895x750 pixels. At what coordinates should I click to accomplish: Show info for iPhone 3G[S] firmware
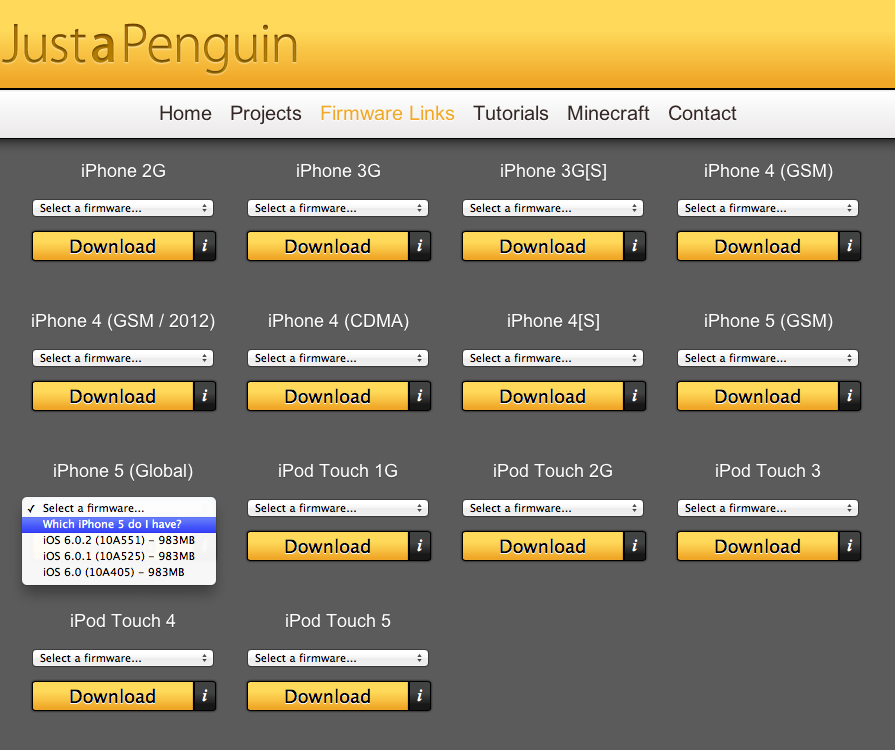pyautogui.click(x=635, y=246)
